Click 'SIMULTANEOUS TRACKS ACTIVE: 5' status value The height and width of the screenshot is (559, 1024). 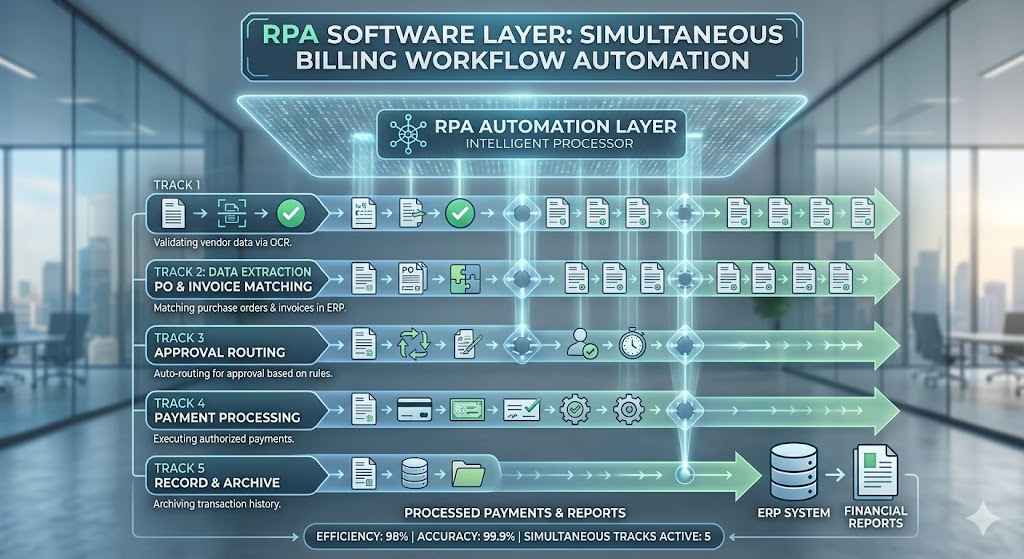[617, 537]
